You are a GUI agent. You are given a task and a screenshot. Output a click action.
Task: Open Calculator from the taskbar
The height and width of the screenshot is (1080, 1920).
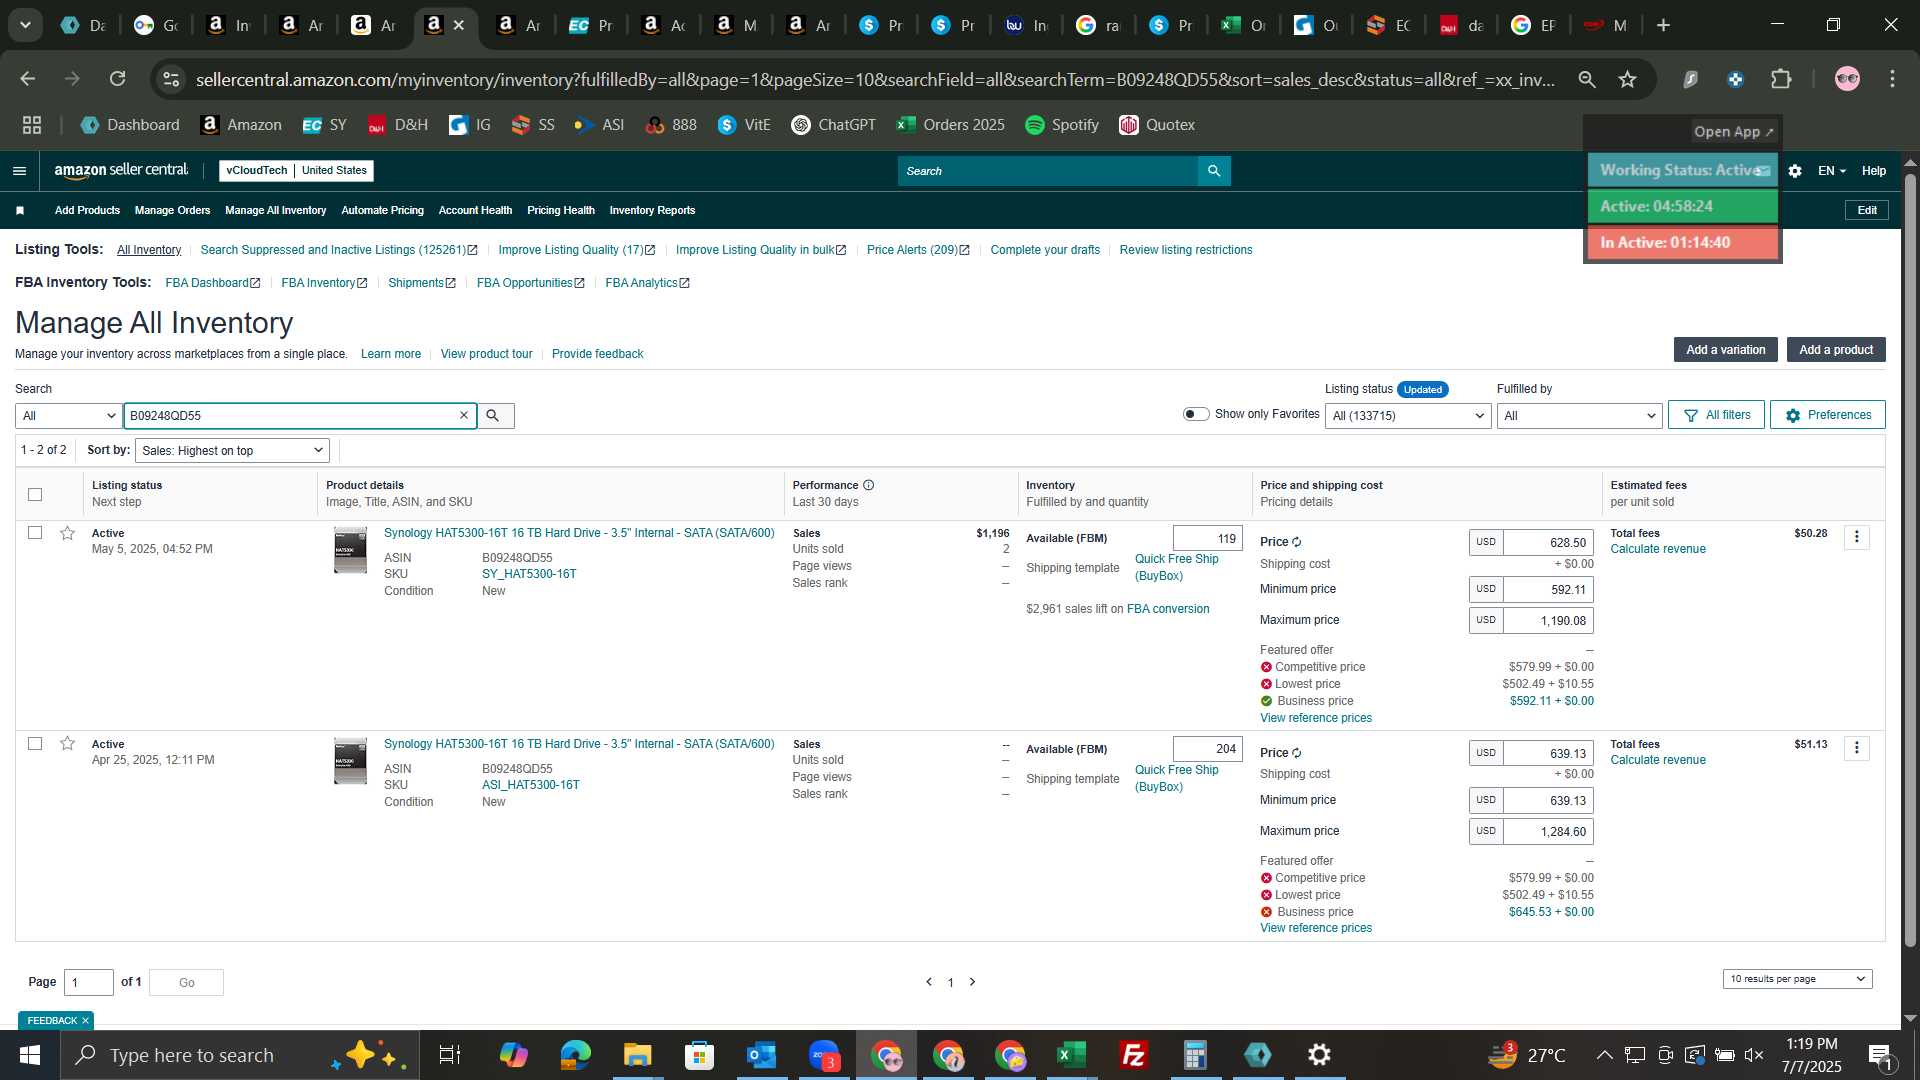pyautogui.click(x=1195, y=1055)
